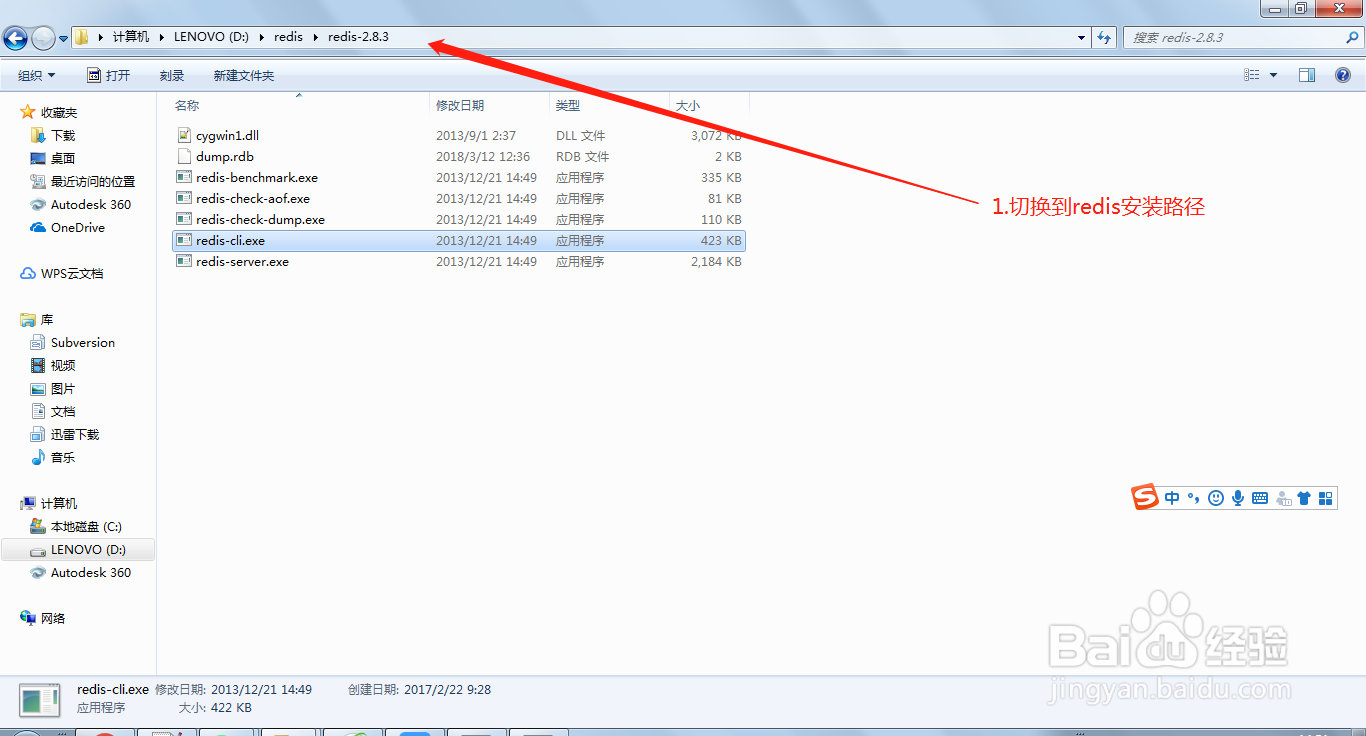
Task: Click 刻录 in the toolbar
Action: [x=171, y=74]
